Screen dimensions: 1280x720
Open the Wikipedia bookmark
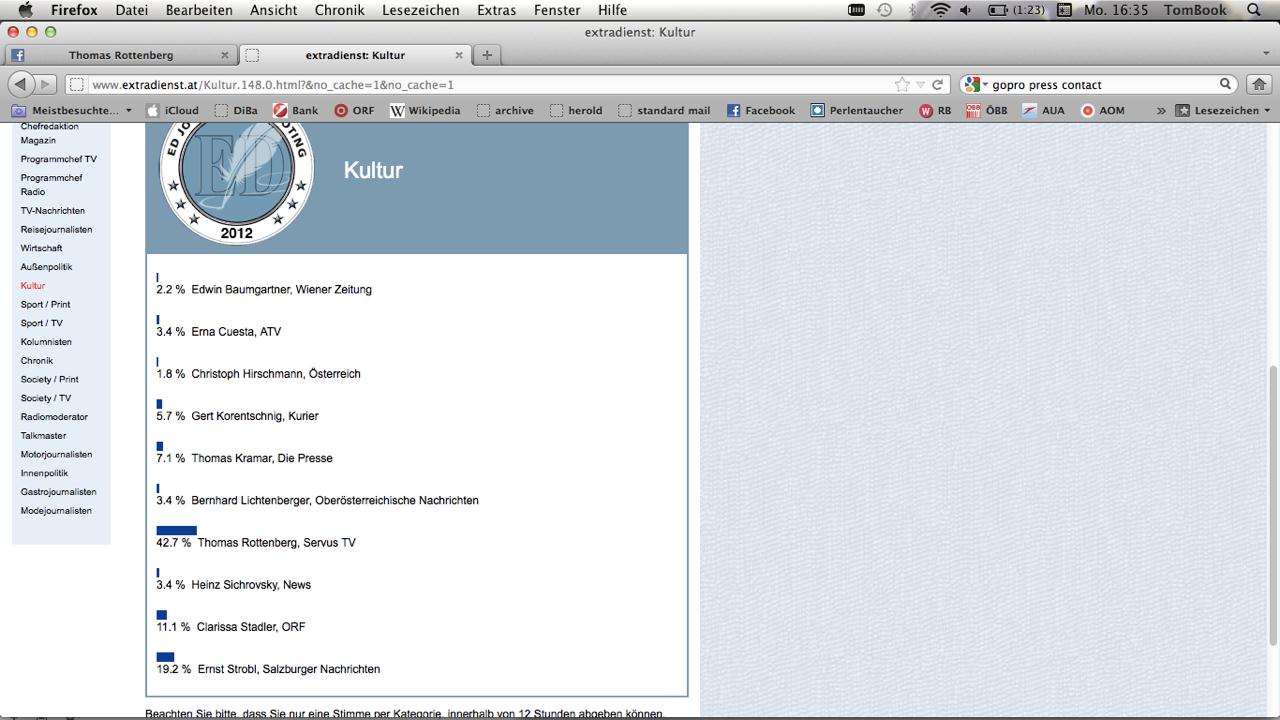425,111
